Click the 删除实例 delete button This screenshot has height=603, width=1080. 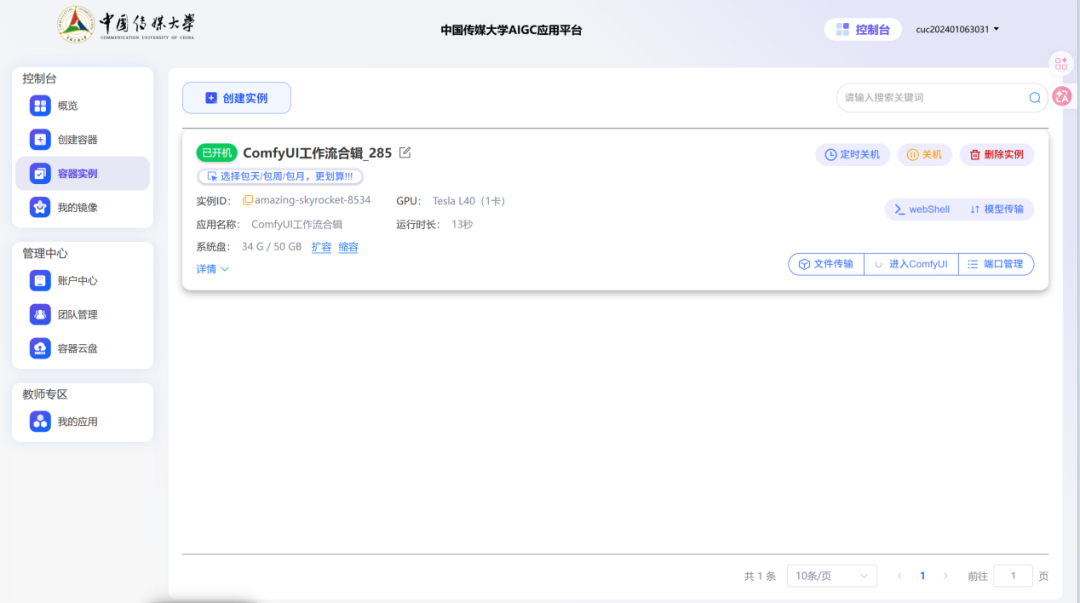[997, 154]
